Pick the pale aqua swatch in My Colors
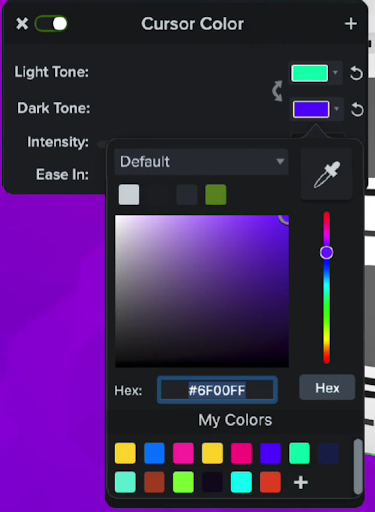 [x=125, y=482]
